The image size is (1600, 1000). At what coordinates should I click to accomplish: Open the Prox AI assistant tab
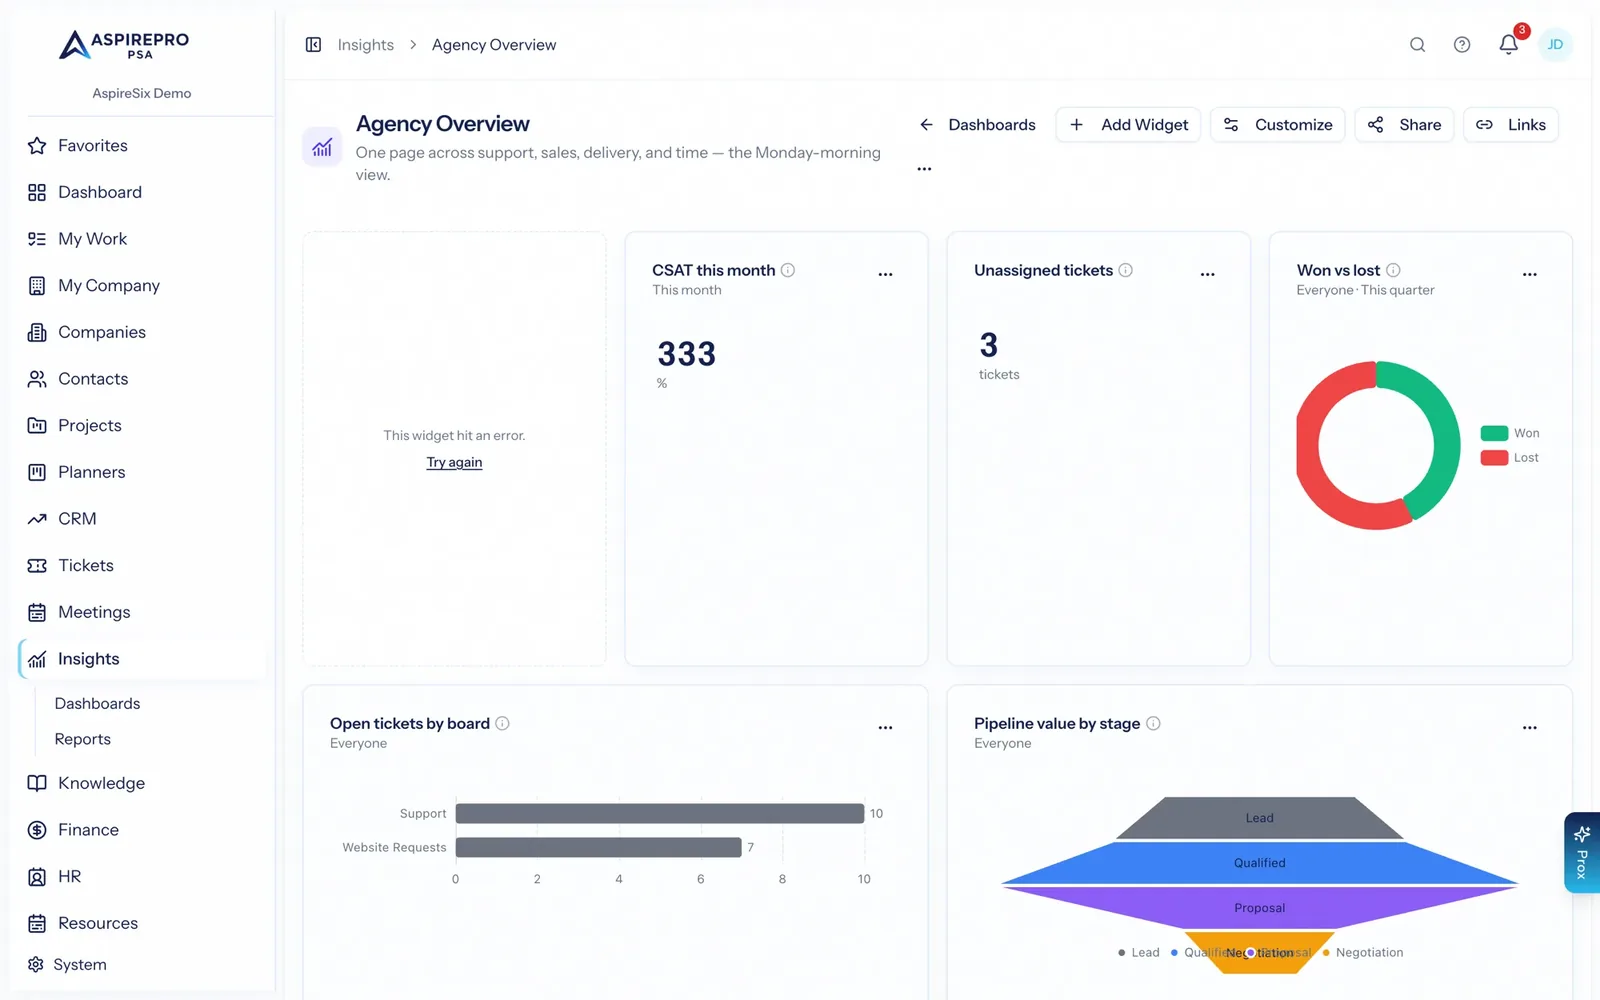pyautogui.click(x=1581, y=852)
